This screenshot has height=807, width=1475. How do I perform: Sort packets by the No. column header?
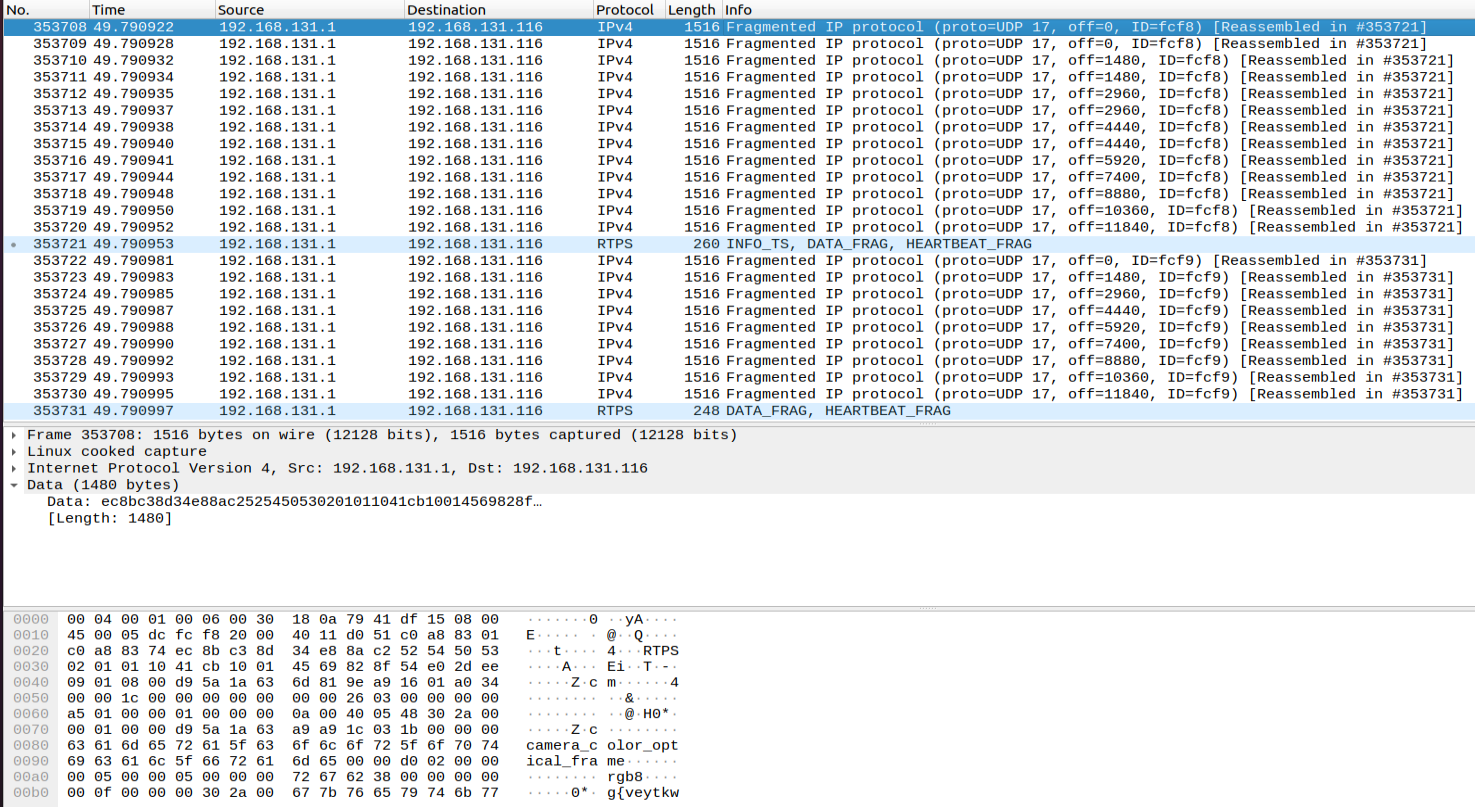coord(45,9)
